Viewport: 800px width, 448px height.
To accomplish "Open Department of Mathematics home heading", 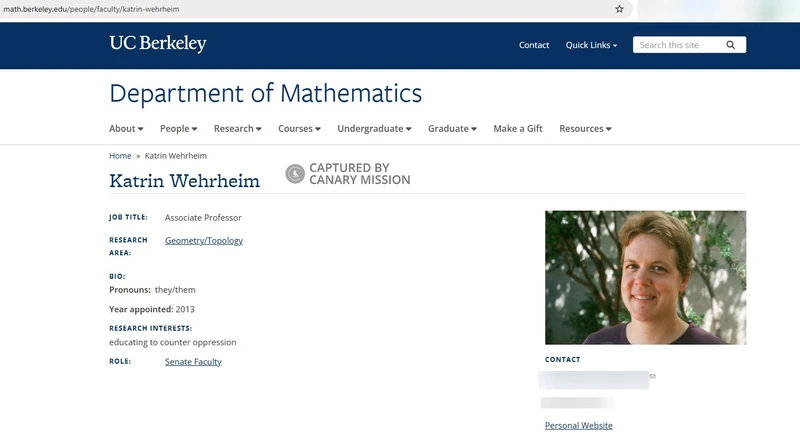I will click(265, 93).
